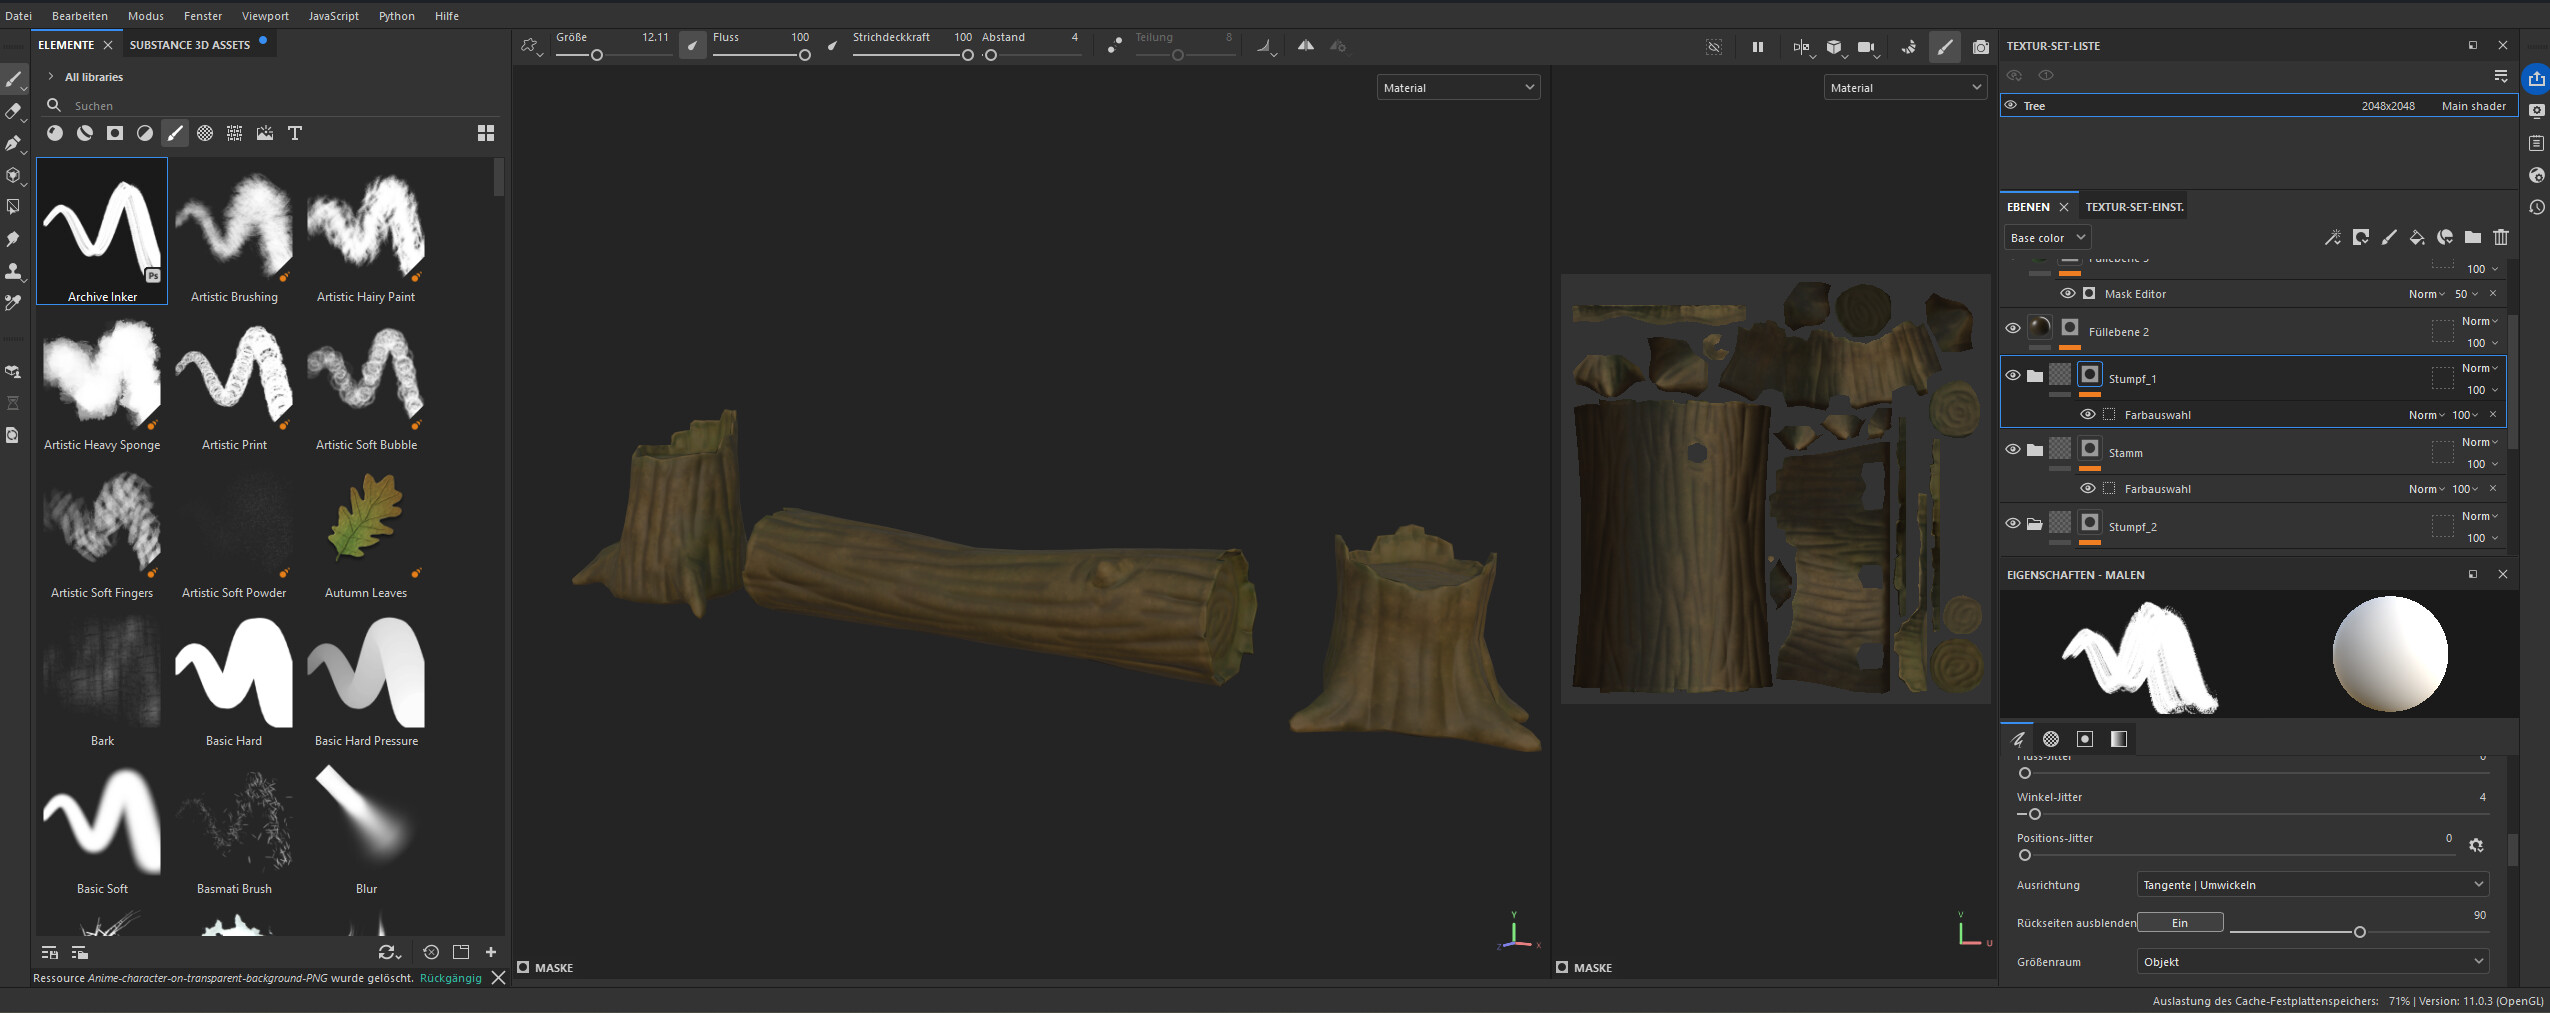
Task: Switch asset view to grid icon
Action: tap(486, 133)
